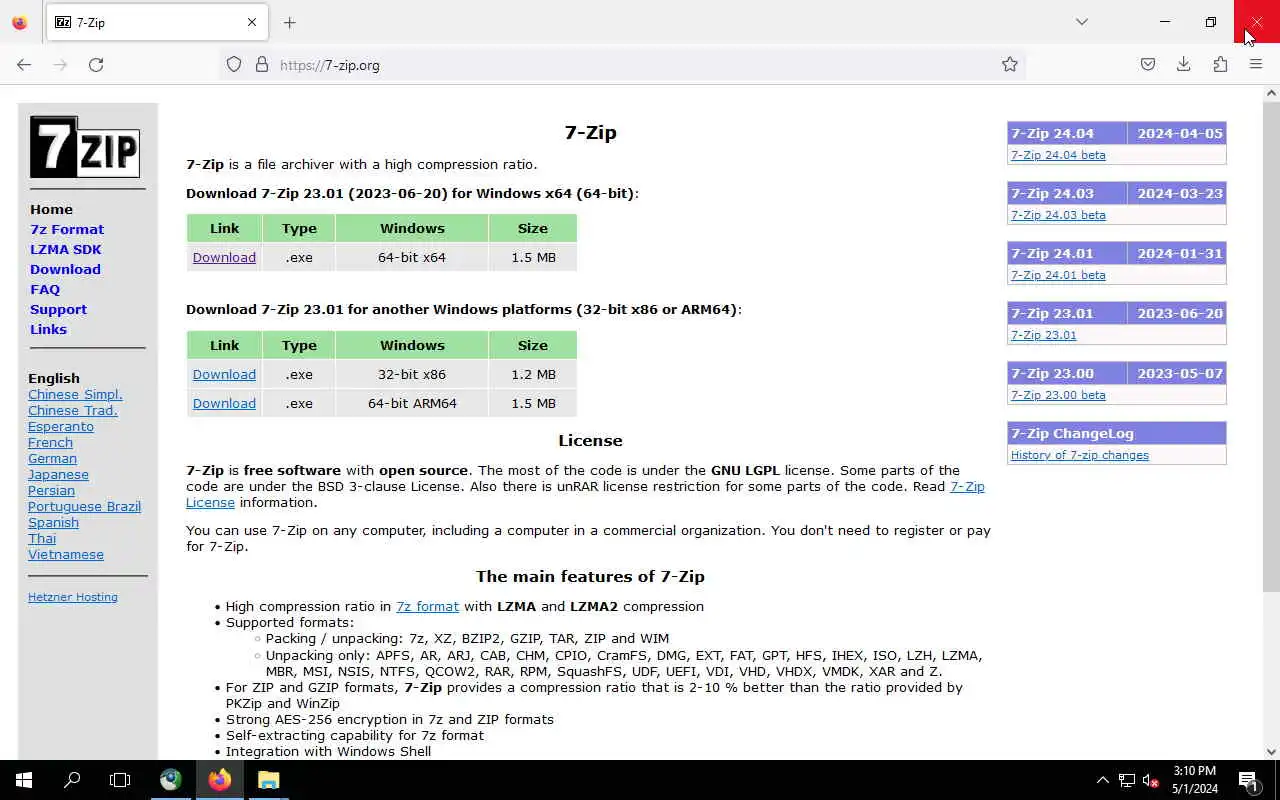Switch language to Portuguese Brazil

click(84, 506)
